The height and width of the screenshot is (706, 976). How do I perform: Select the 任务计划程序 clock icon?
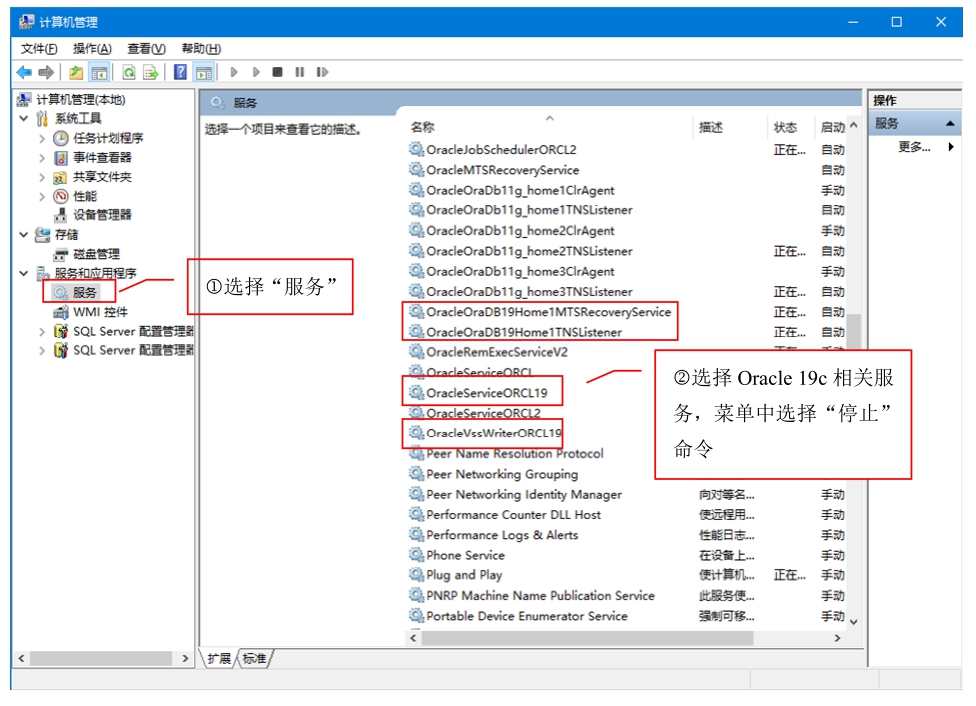tap(60, 138)
